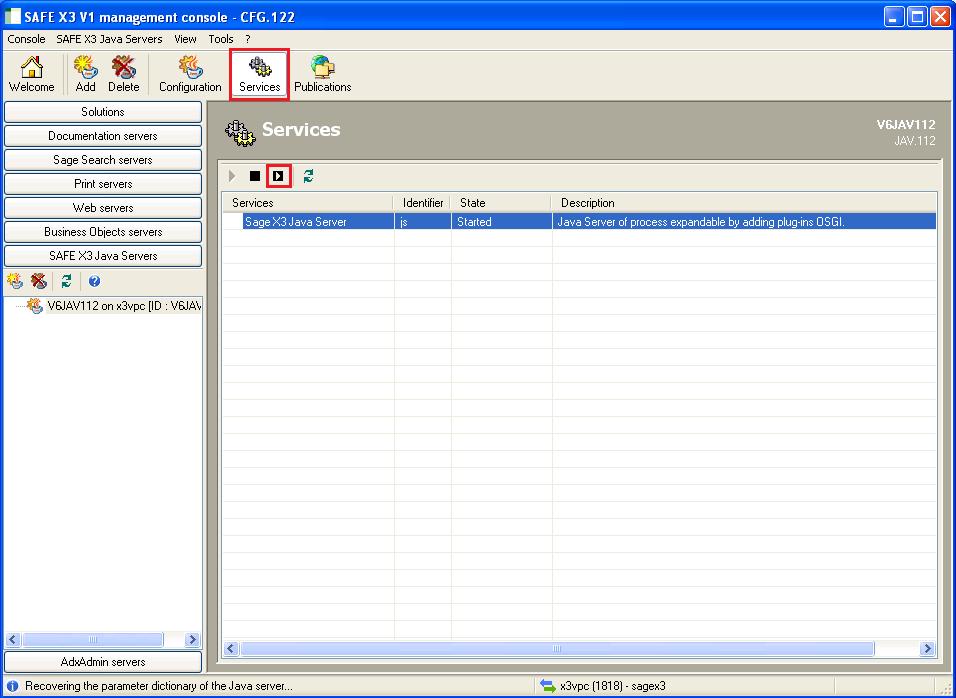Image resolution: width=956 pixels, height=698 pixels.
Task: Expand the Sage Search servers section
Action: [x=103, y=160]
